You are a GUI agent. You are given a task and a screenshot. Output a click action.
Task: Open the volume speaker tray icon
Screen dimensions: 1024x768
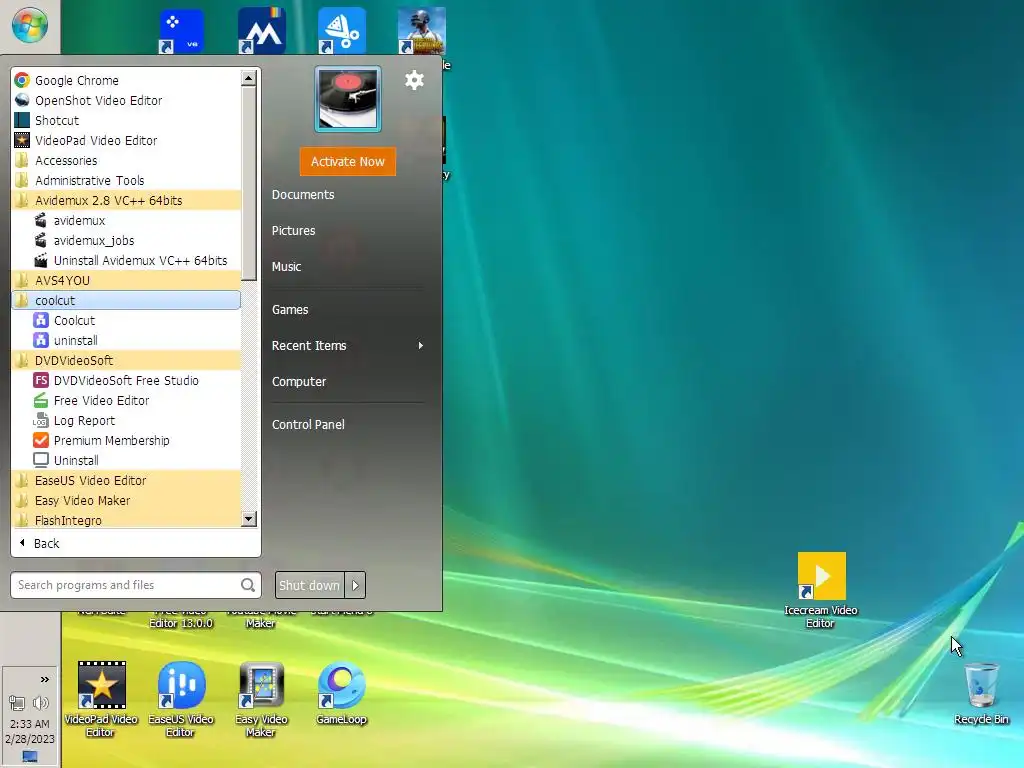(x=40, y=703)
